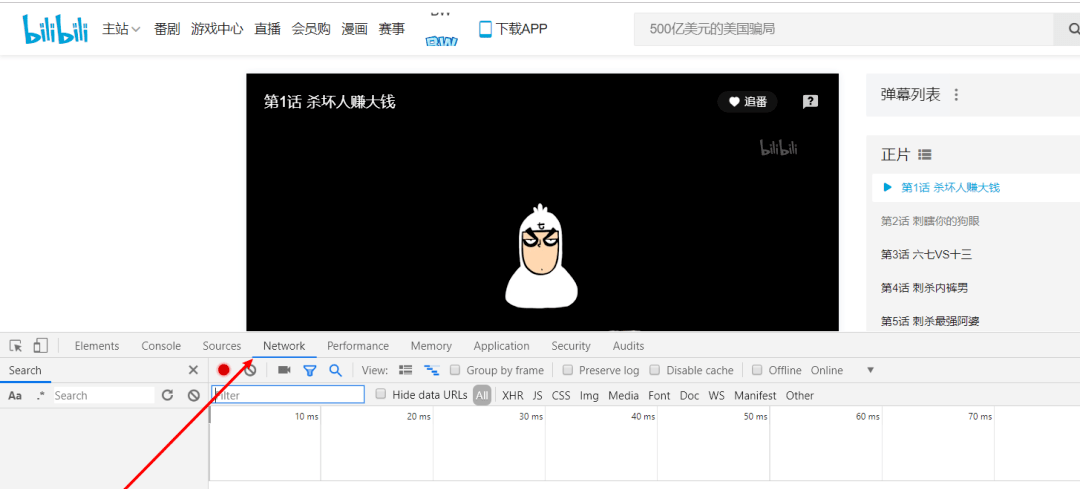1080x489 pixels.
Task: Focus the network Filter input field
Action: click(x=288, y=395)
